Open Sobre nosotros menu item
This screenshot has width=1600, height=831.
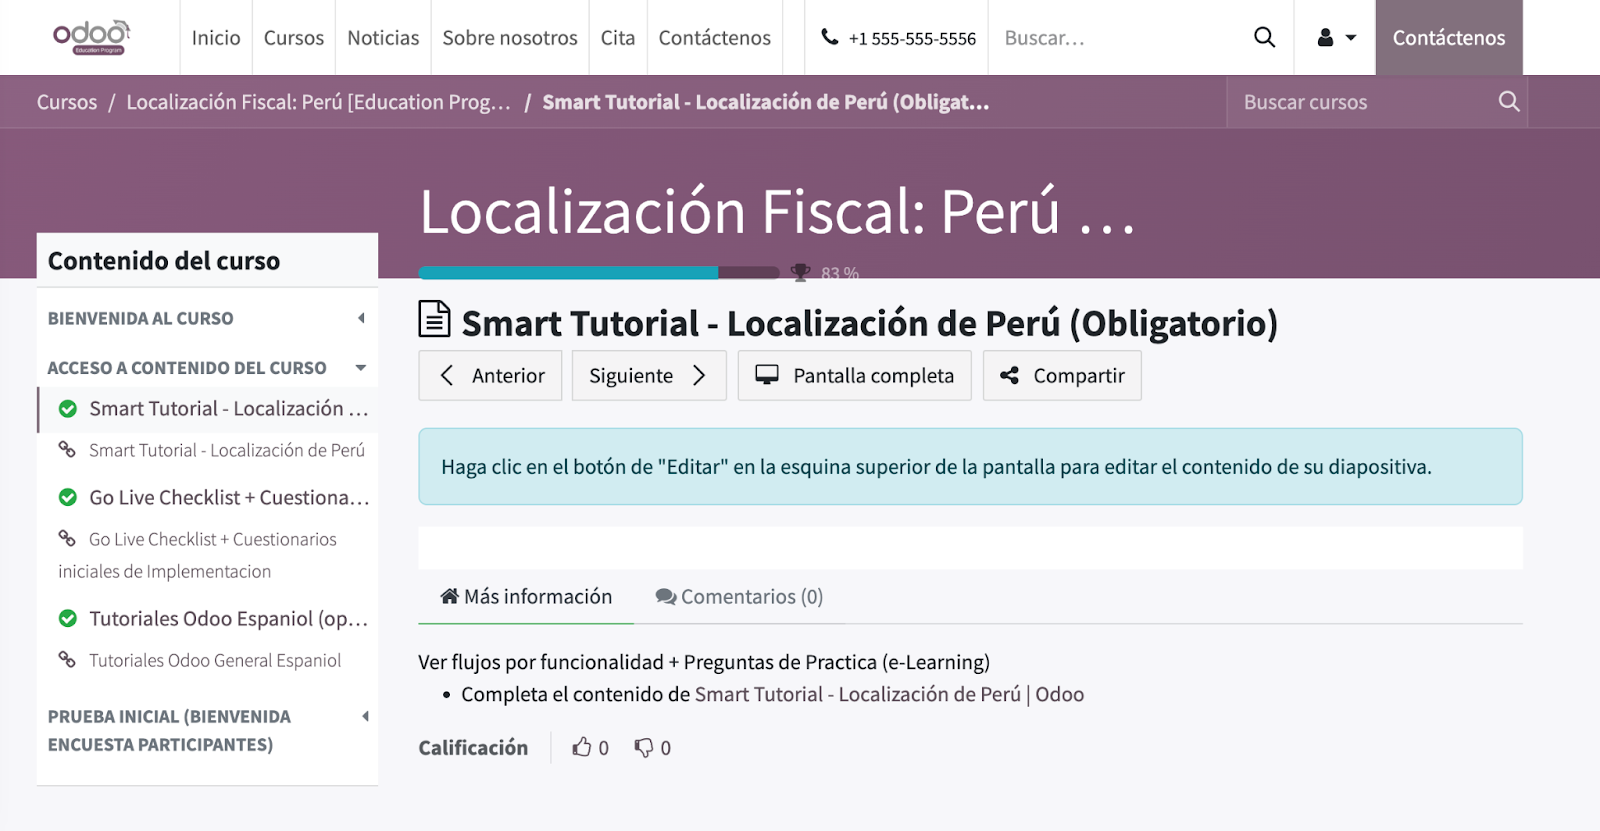[510, 37]
